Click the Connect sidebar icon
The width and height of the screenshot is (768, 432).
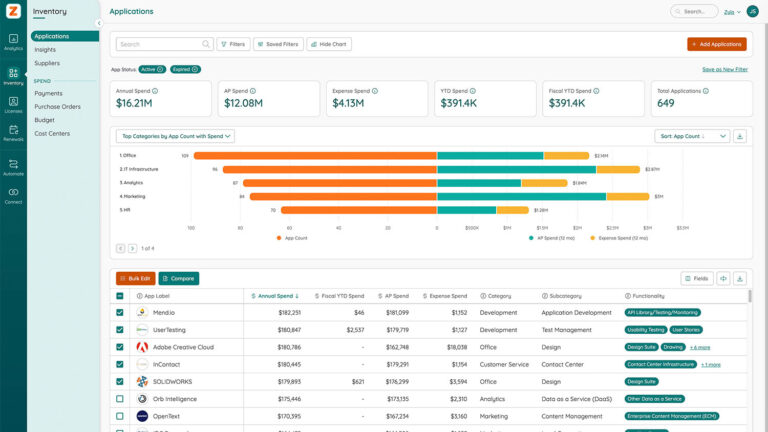tap(13, 194)
